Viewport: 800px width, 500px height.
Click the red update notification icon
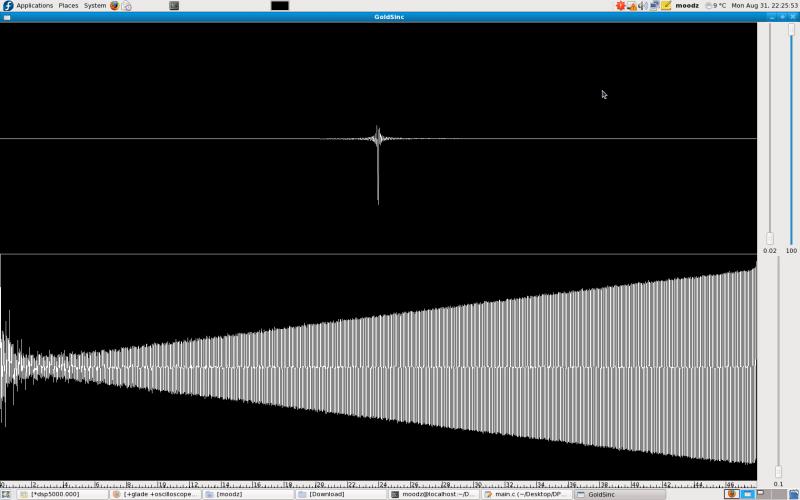[620, 5]
